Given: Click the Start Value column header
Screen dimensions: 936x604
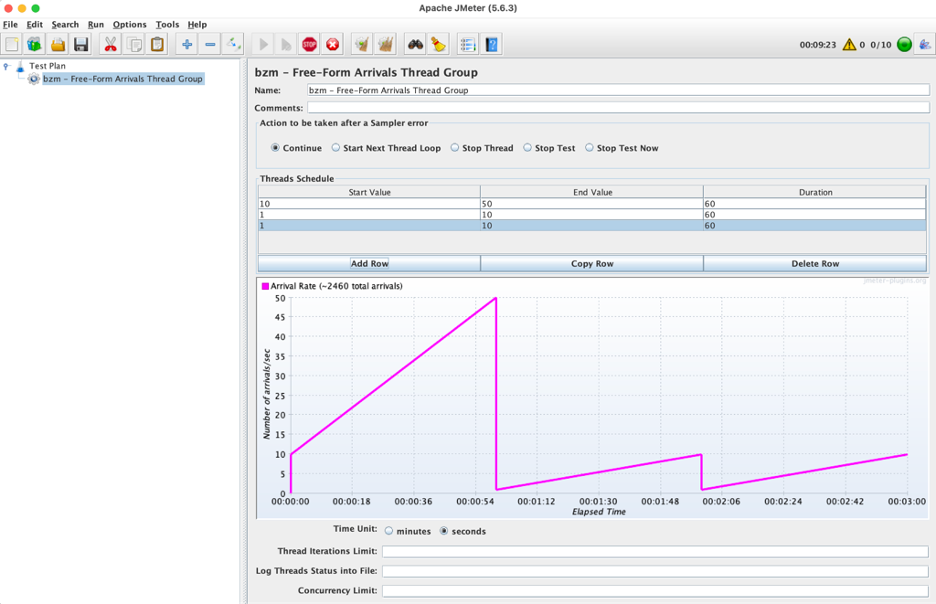Looking at the screenshot, I should 370,192.
